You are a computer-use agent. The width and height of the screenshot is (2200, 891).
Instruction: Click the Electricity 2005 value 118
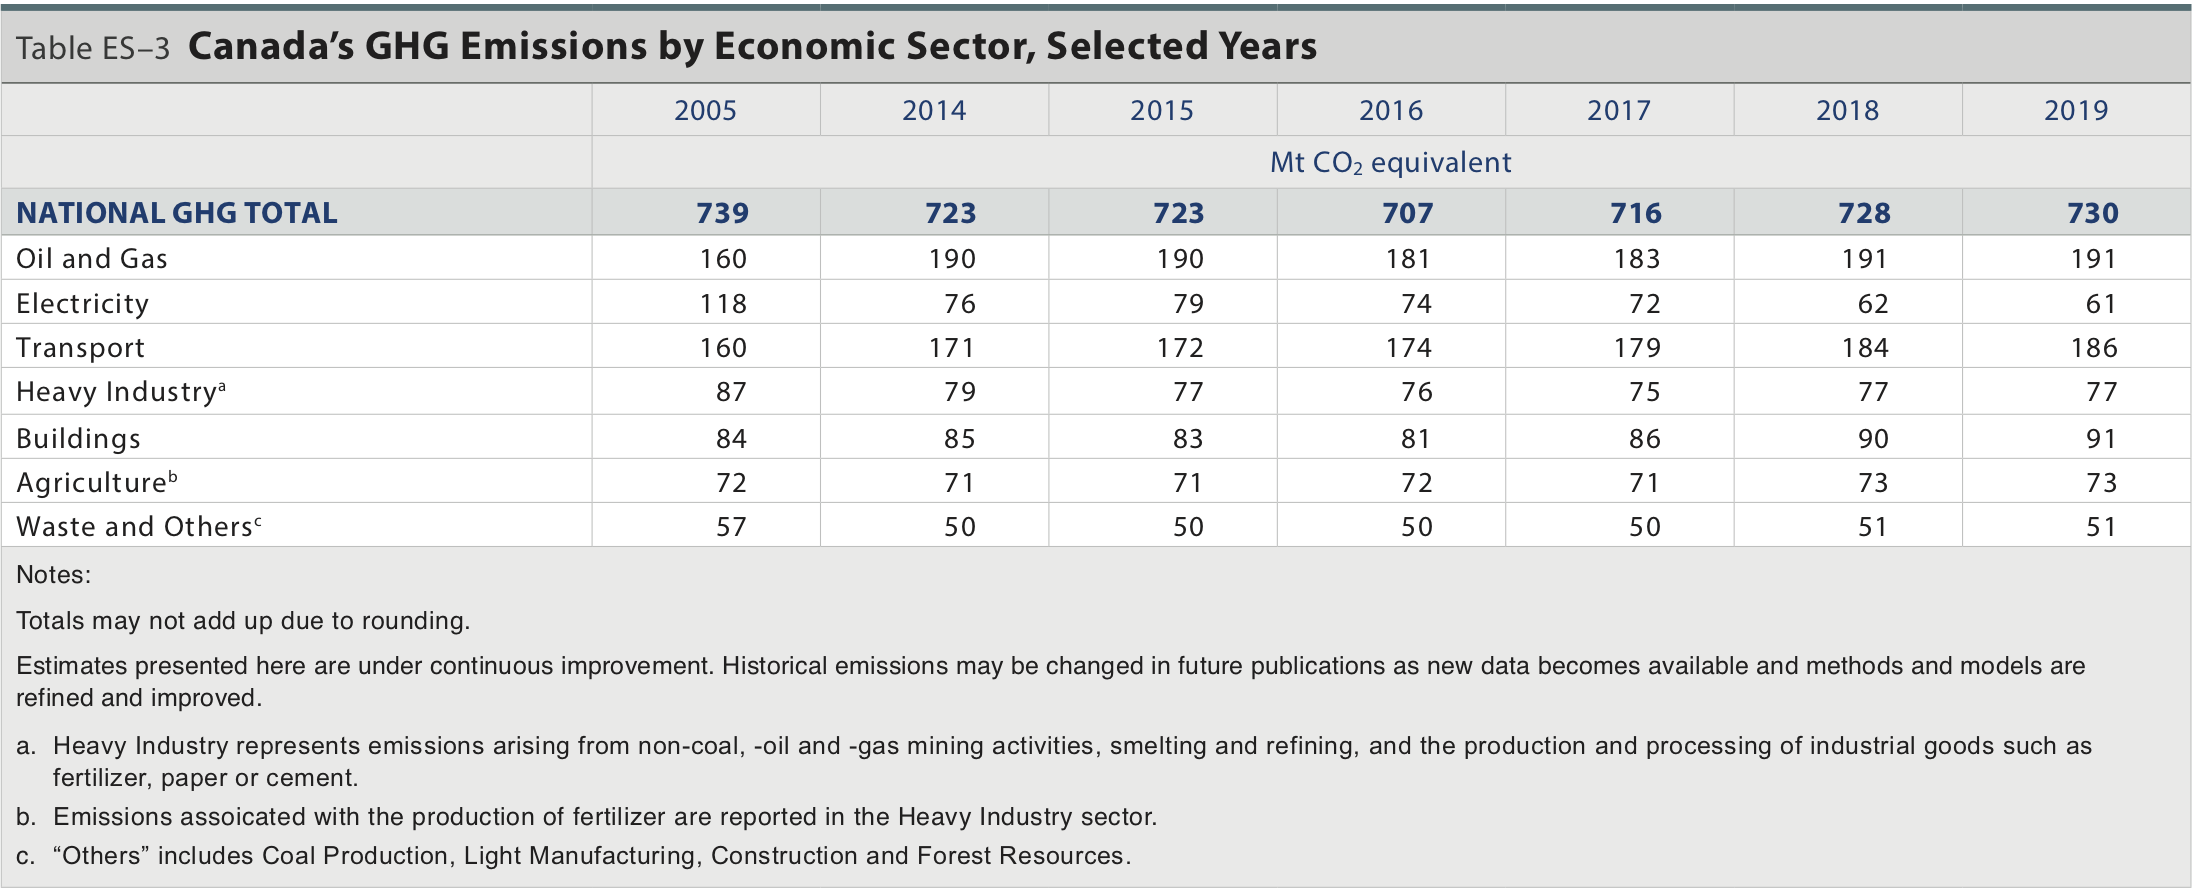(723, 303)
